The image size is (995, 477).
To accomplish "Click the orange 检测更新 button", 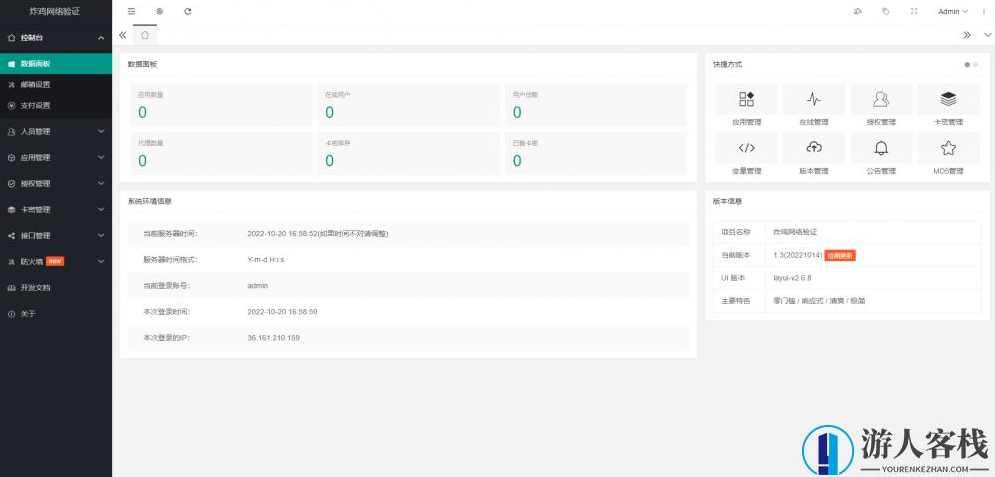I will coord(840,255).
